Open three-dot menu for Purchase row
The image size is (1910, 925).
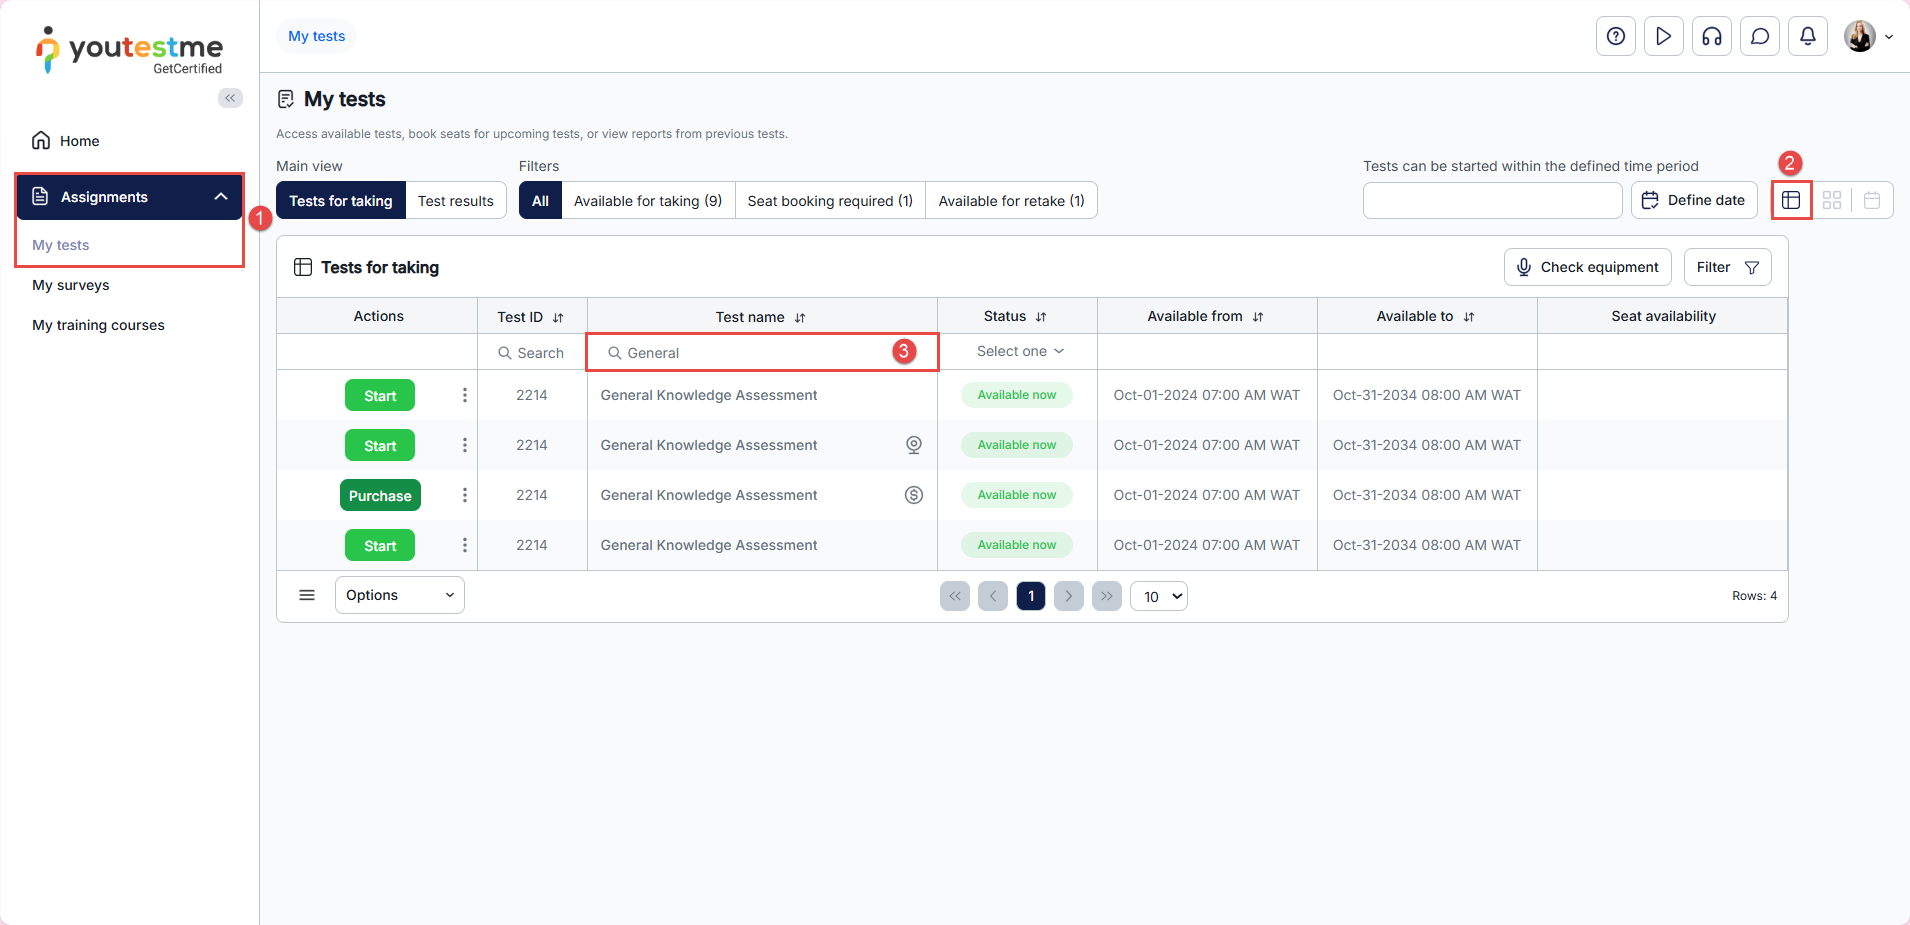coord(464,495)
